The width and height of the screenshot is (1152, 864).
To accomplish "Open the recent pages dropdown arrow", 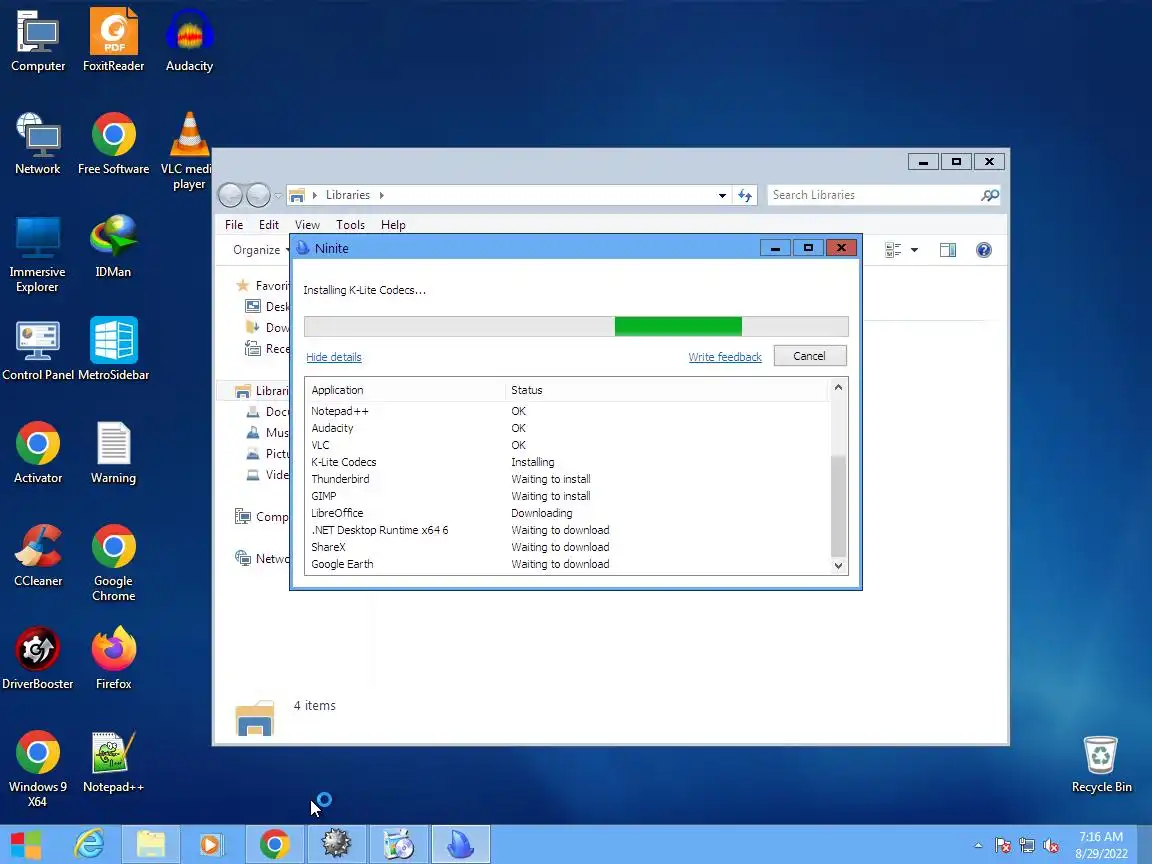I will [278, 195].
